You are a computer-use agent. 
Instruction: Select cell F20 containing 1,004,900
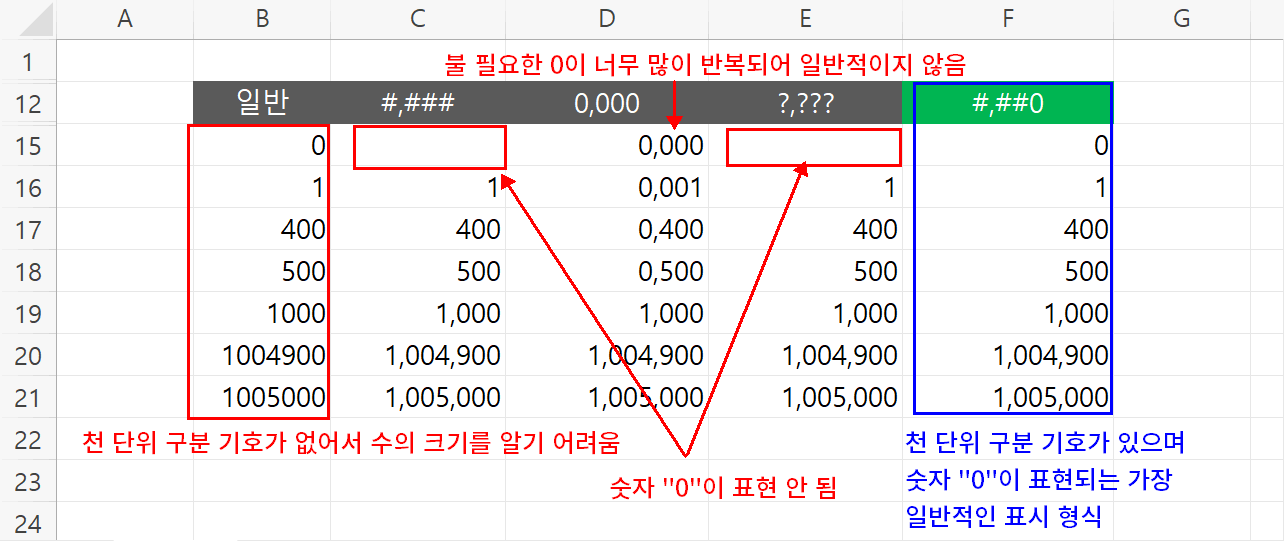pyautogui.click(x=1007, y=355)
